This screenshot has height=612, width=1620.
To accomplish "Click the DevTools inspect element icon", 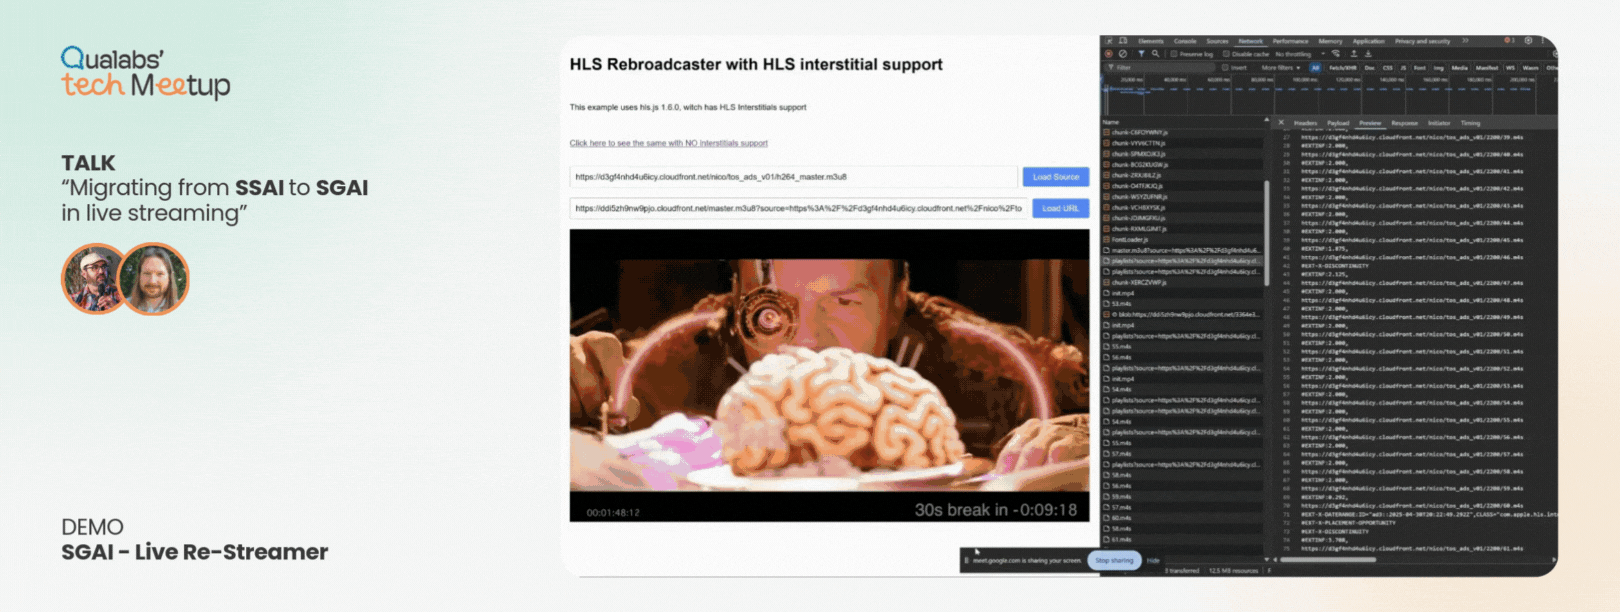I will tap(1108, 41).
